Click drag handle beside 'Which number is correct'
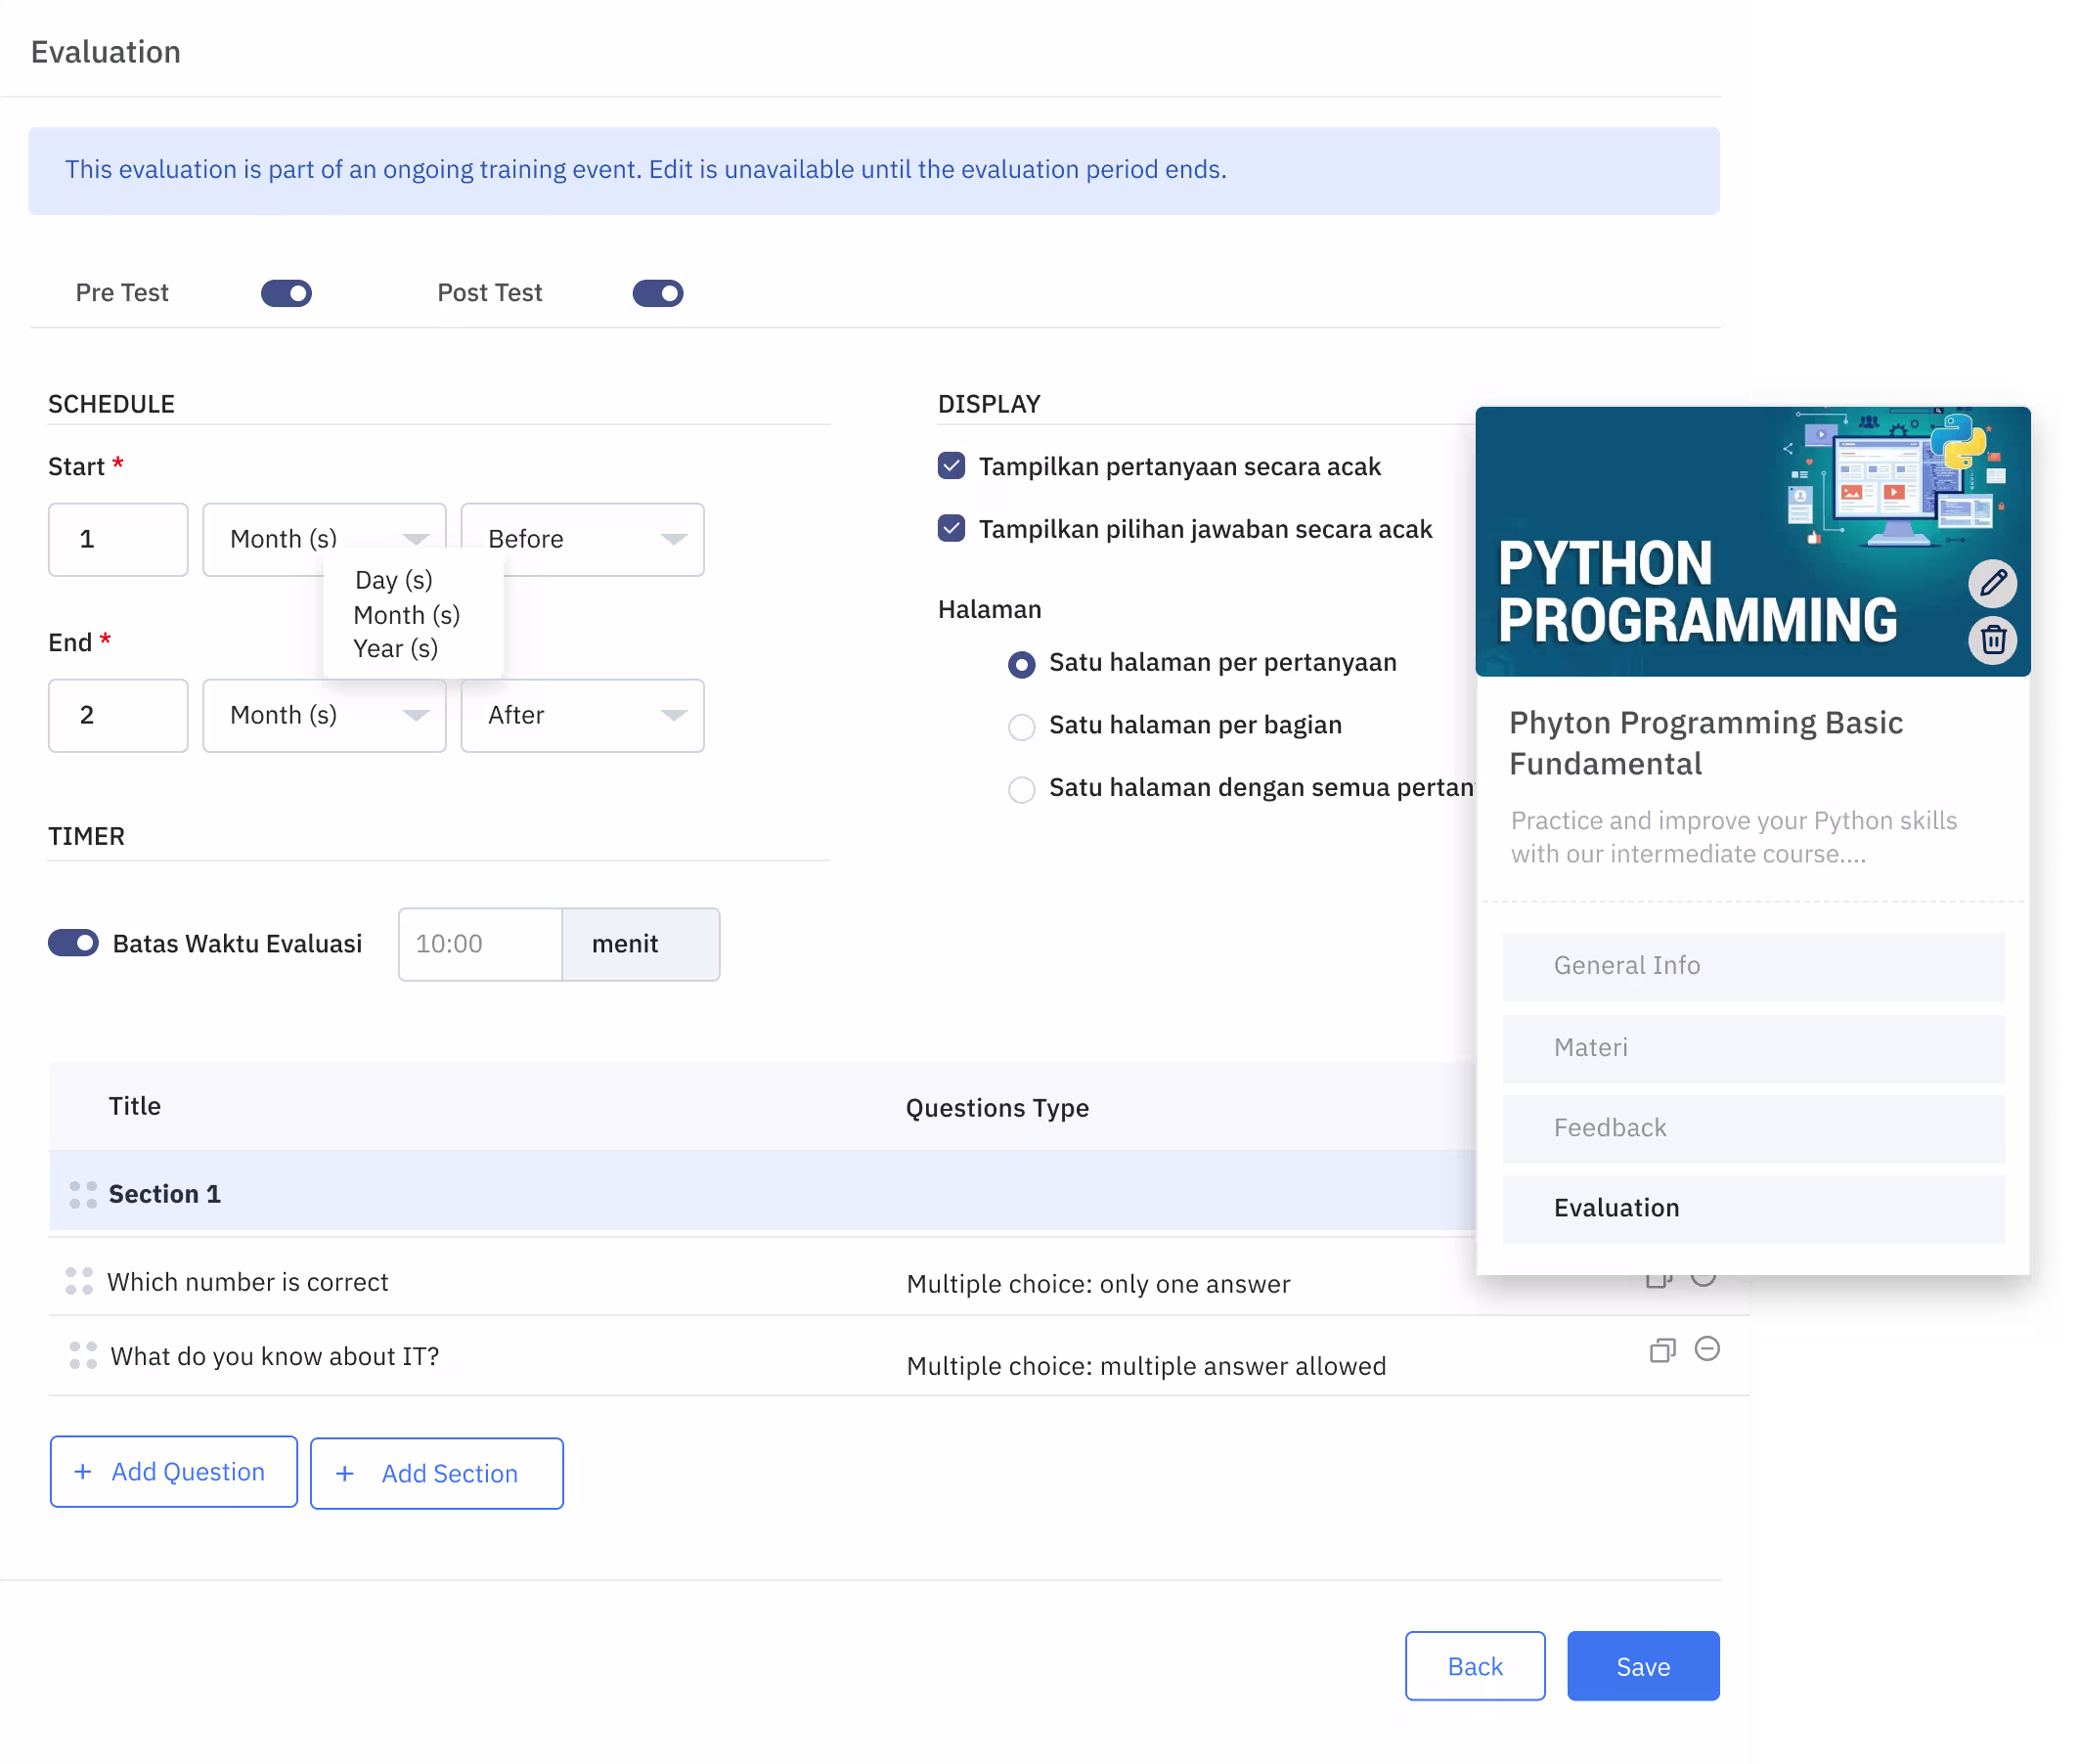The image size is (2080, 1764). point(79,1280)
